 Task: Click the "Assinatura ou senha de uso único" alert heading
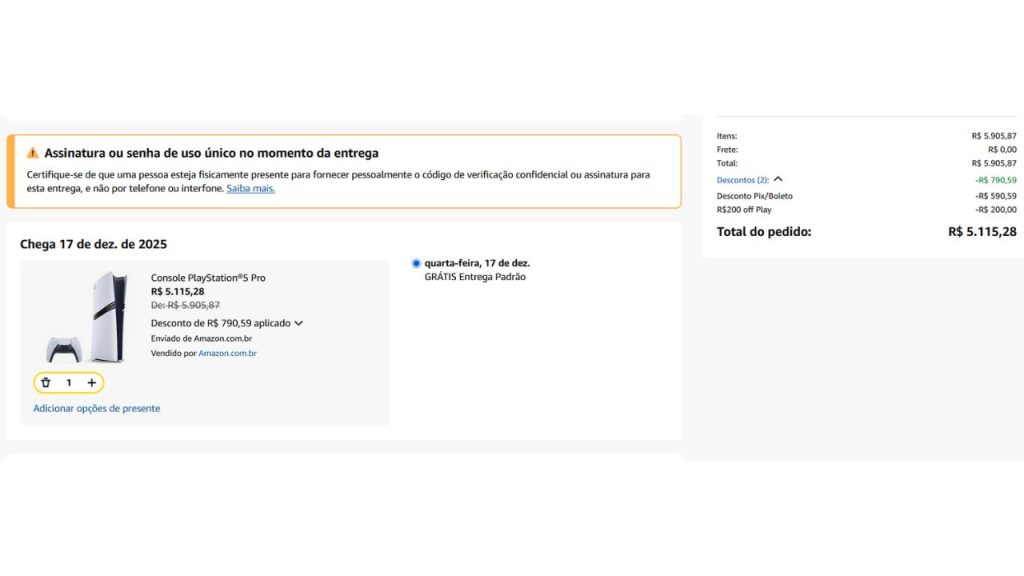[211, 153]
